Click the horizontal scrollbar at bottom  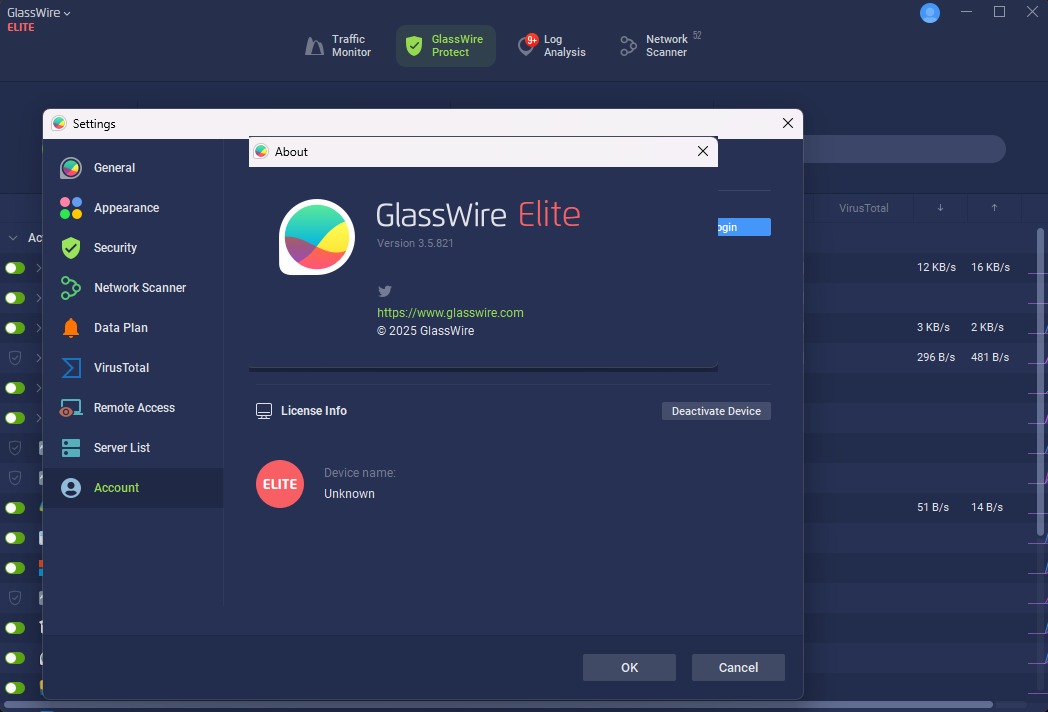pos(498,705)
